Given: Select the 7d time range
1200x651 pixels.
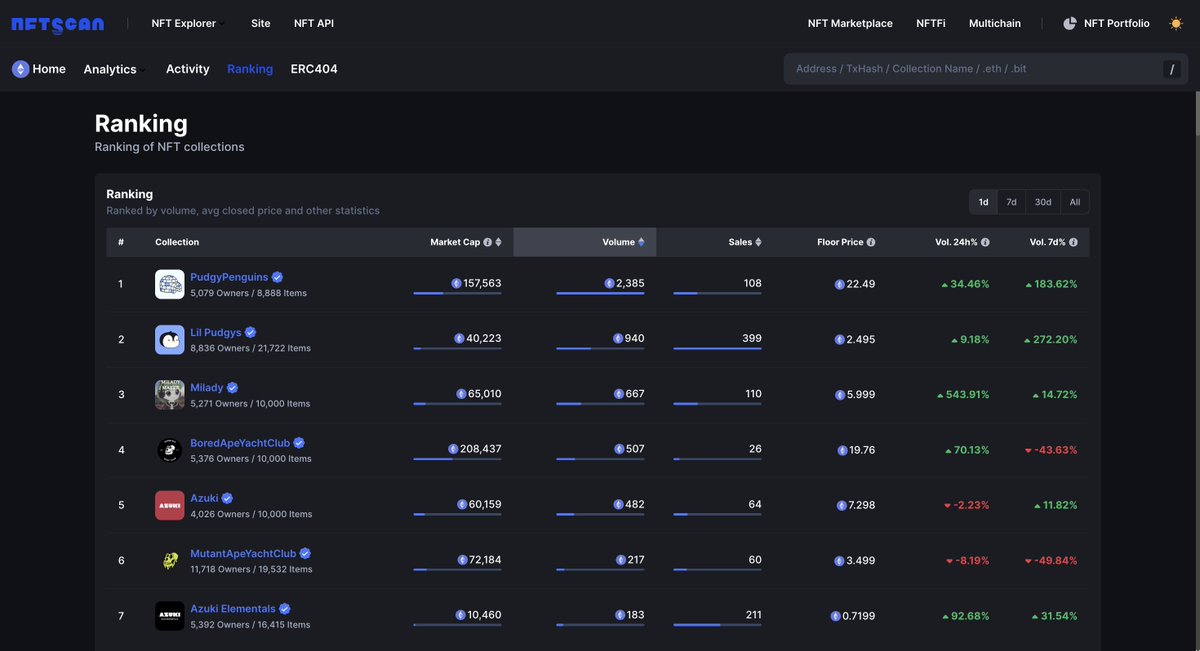Looking at the screenshot, I should (1011, 202).
